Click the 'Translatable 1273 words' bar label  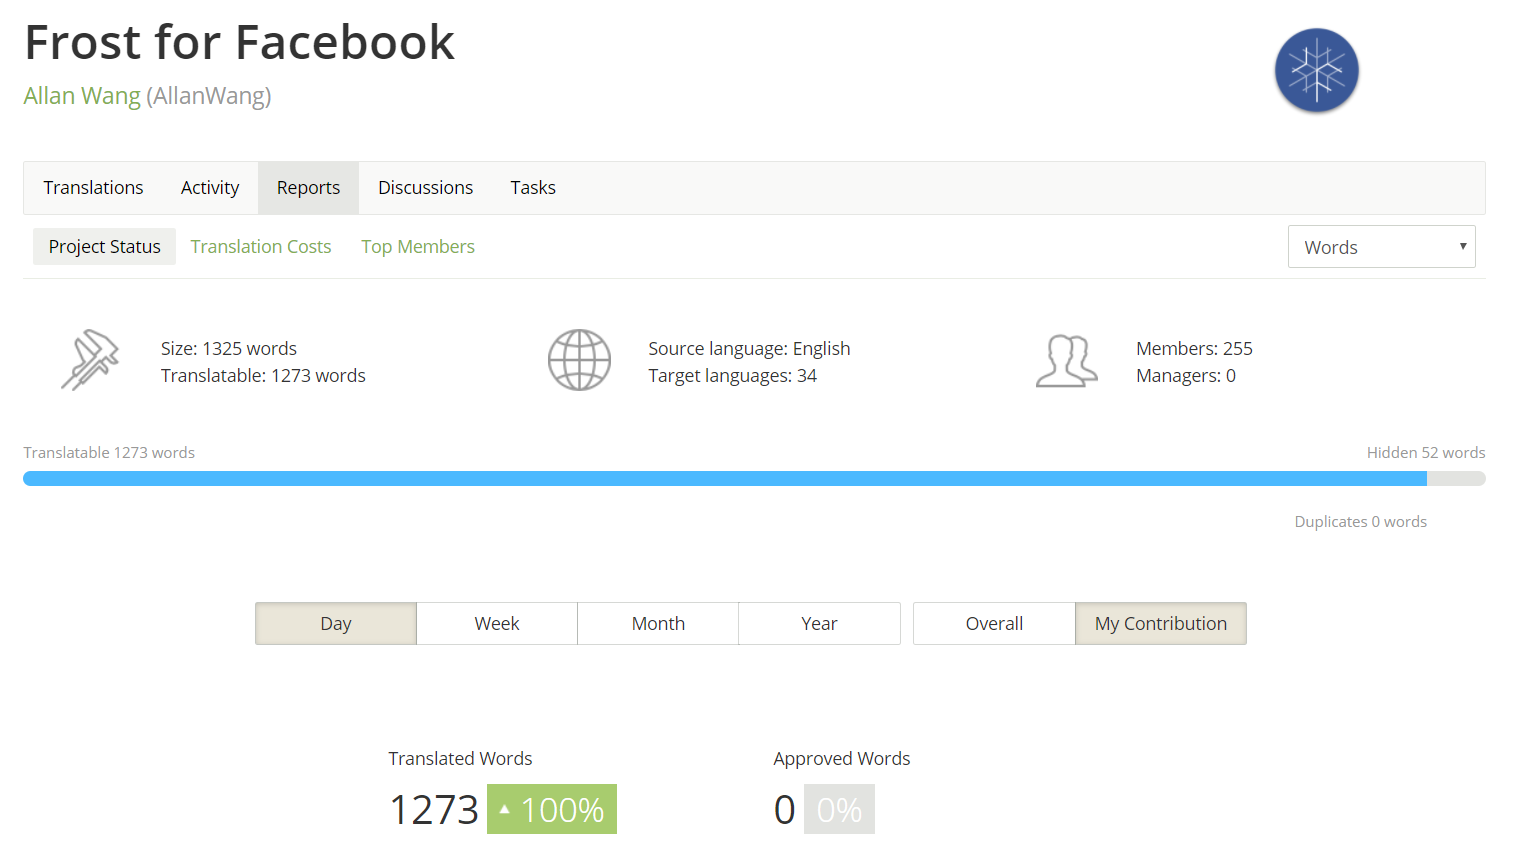[109, 453]
